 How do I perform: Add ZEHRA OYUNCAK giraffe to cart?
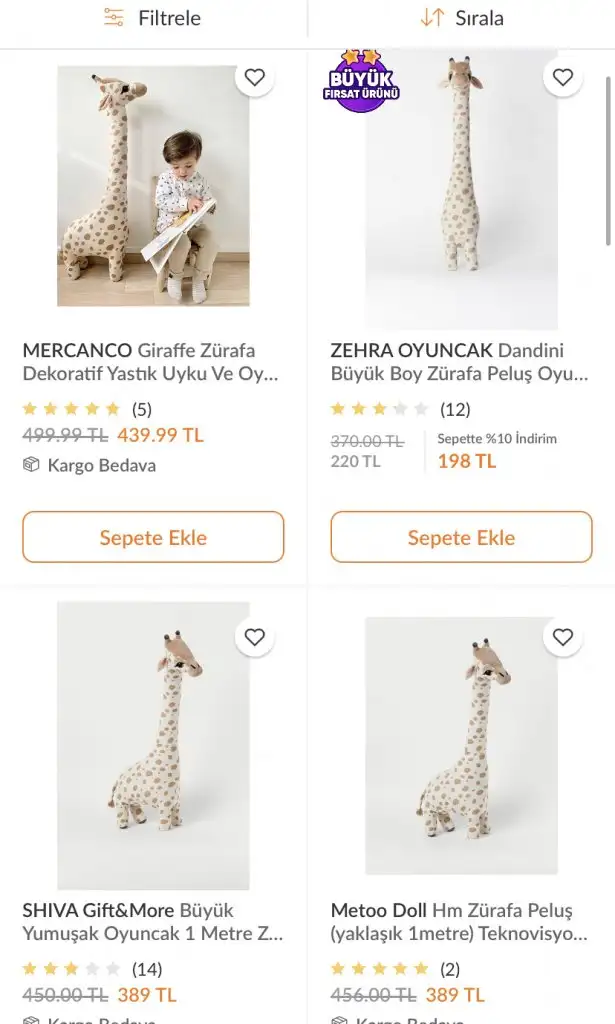pos(461,537)
